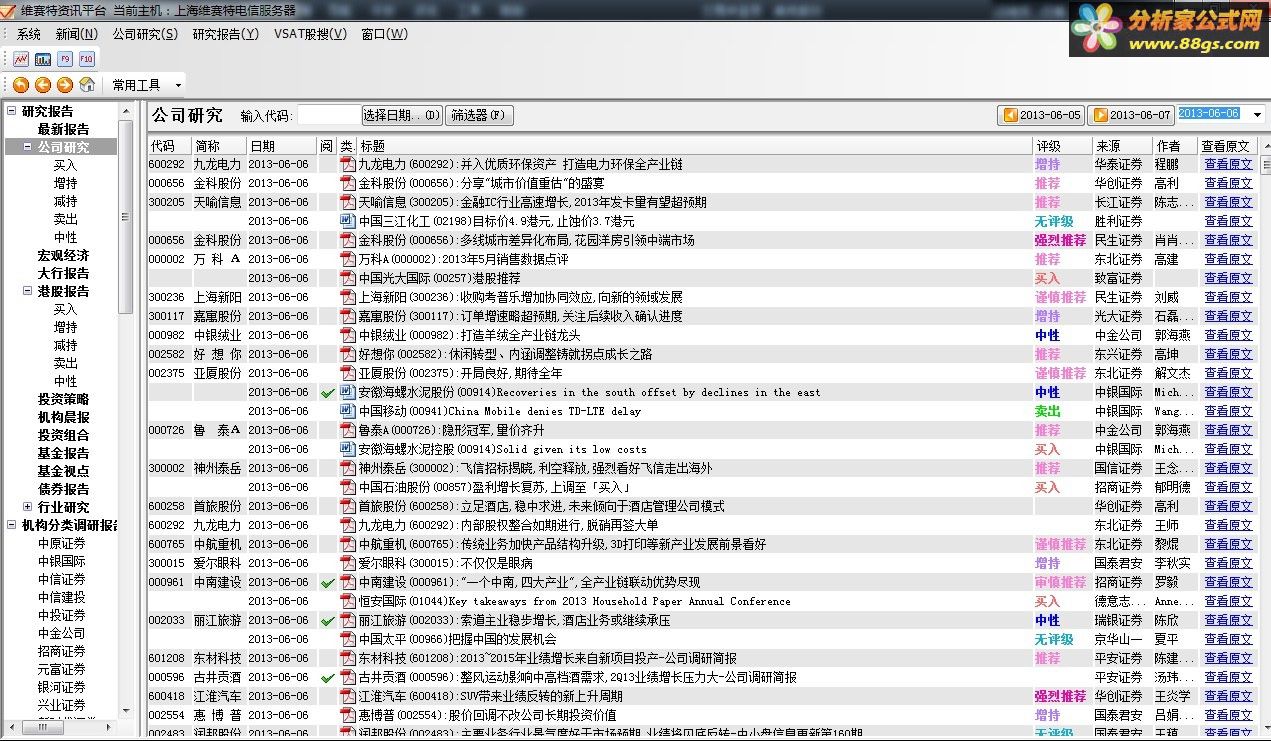Screen dimensions: 1271x741
Task: Open document icon for 安徽海螺水泥 Recoveries report
Action: pyautogui.click(x=348, y=392)
